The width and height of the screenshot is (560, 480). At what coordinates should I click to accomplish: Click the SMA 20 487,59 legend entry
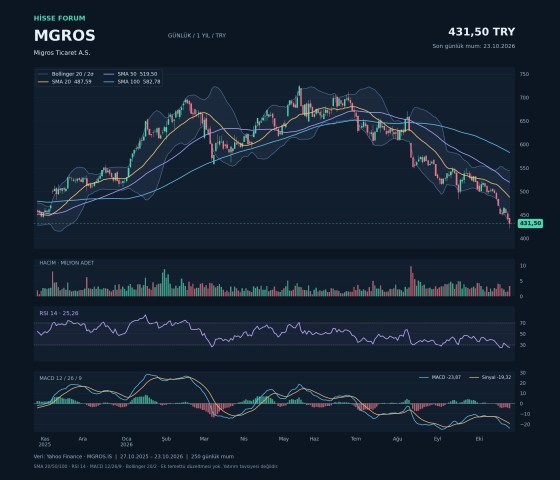[x=65, y=82]
